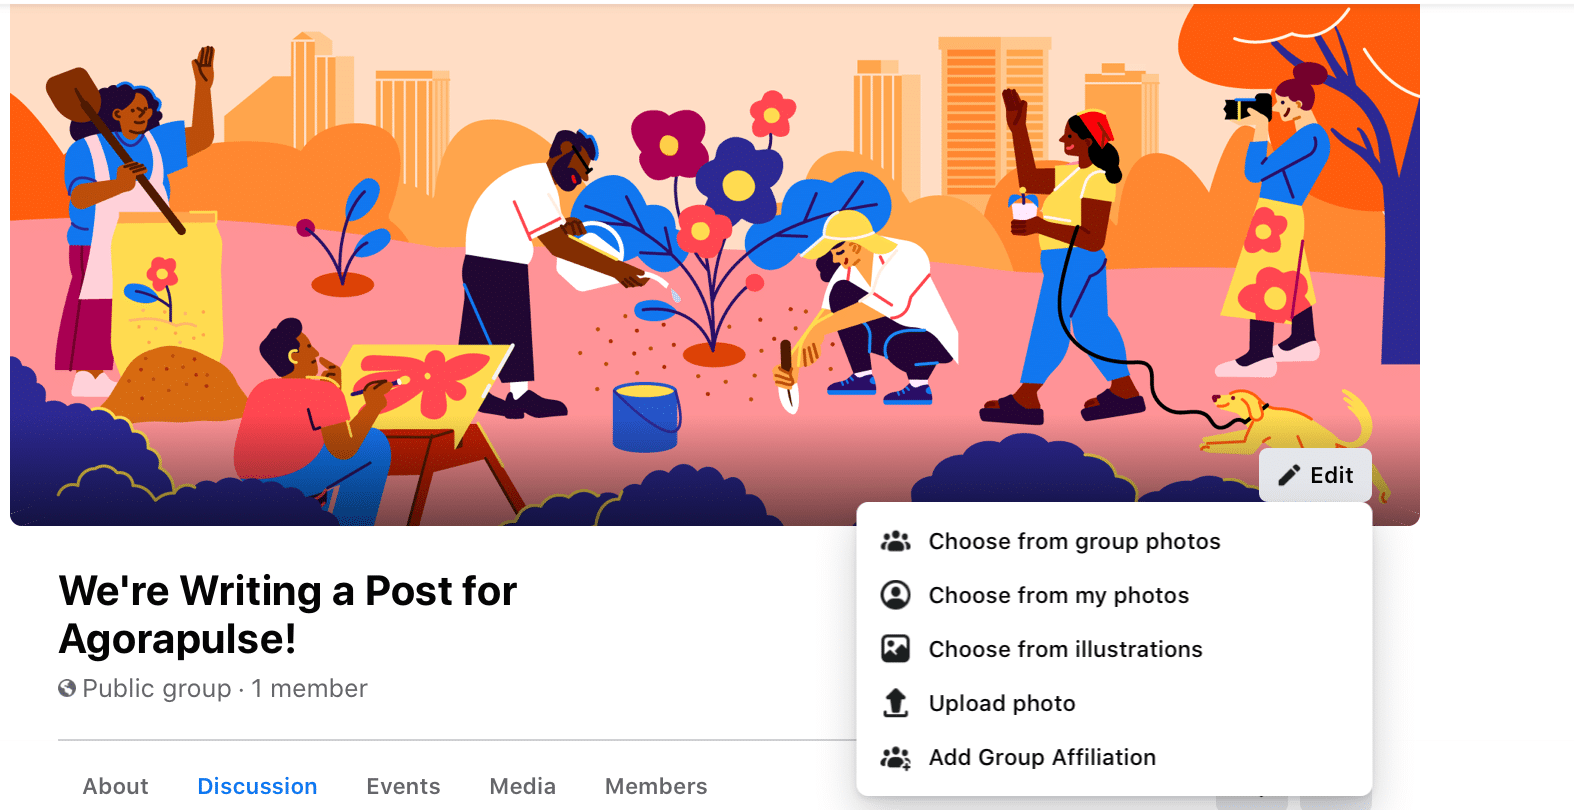The image size is (1574, 810).
Task: Click the group affiliation people-plus icon
Action: coord(895,758)
